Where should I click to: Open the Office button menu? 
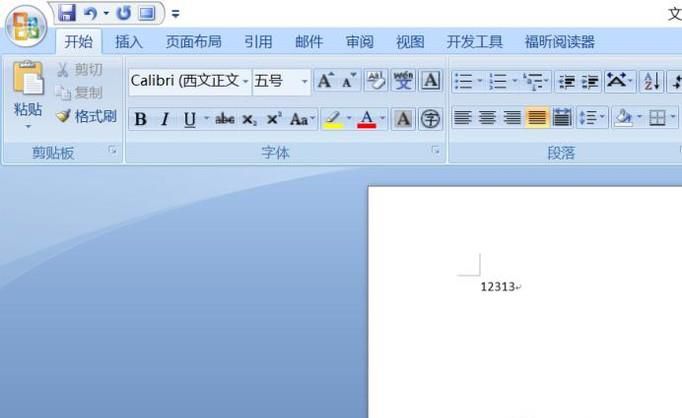(26, 27)
